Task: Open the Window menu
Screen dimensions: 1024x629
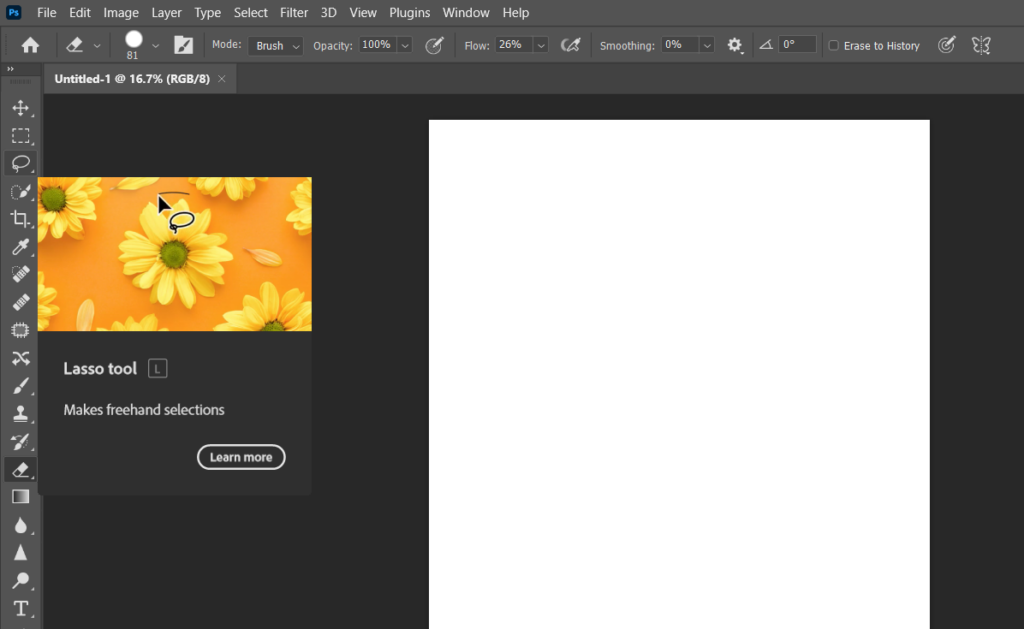Action: tap(466, 12)
